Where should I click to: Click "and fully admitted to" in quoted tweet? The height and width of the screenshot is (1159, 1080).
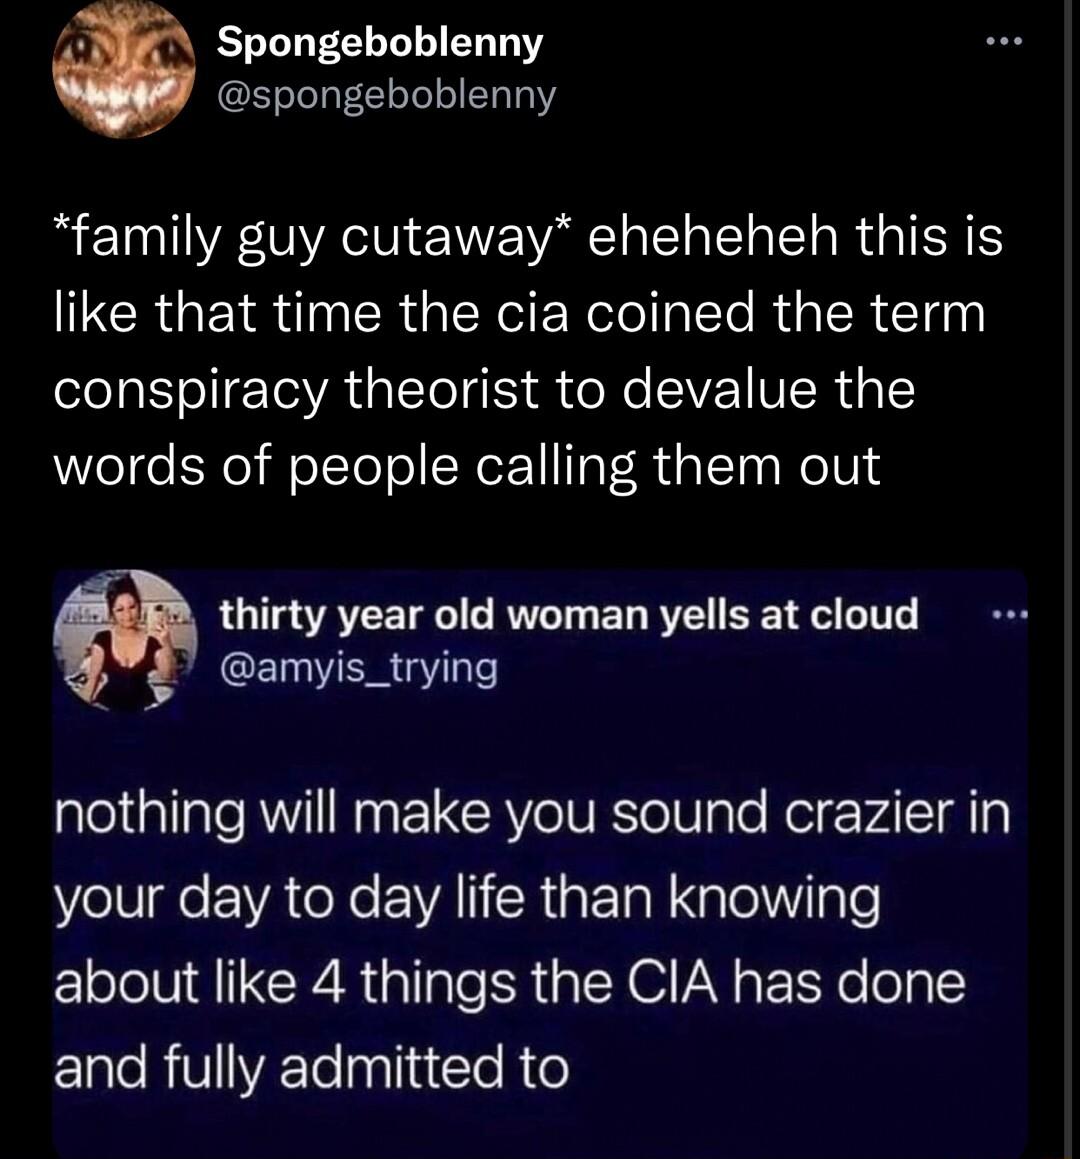coord(310,1067)
